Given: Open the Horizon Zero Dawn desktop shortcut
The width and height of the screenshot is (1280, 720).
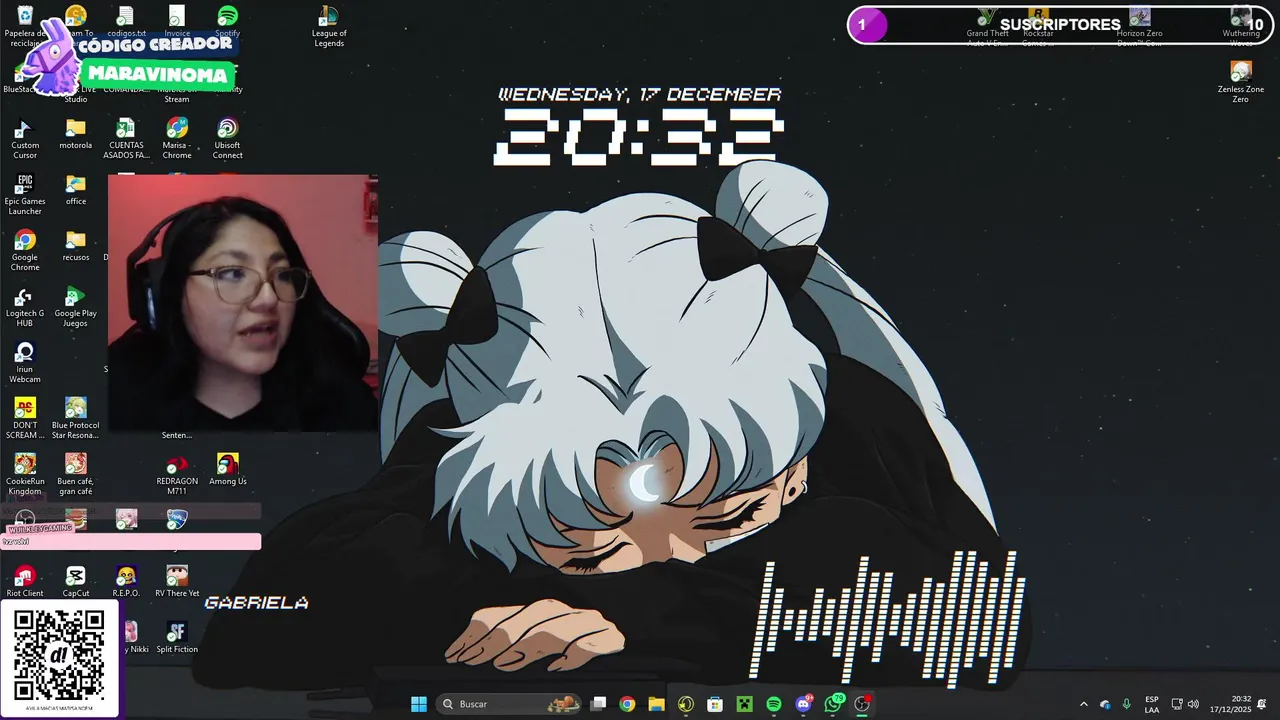Looking at the screenshot, I should (1139, 26).
